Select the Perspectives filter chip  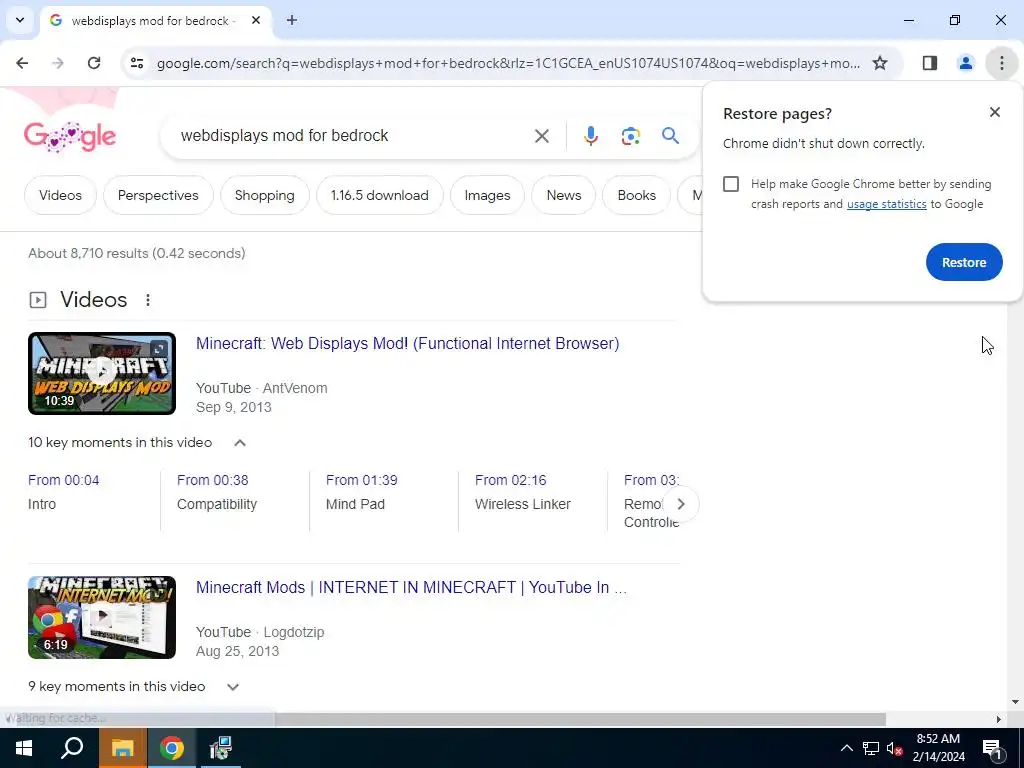pos(158,195)
